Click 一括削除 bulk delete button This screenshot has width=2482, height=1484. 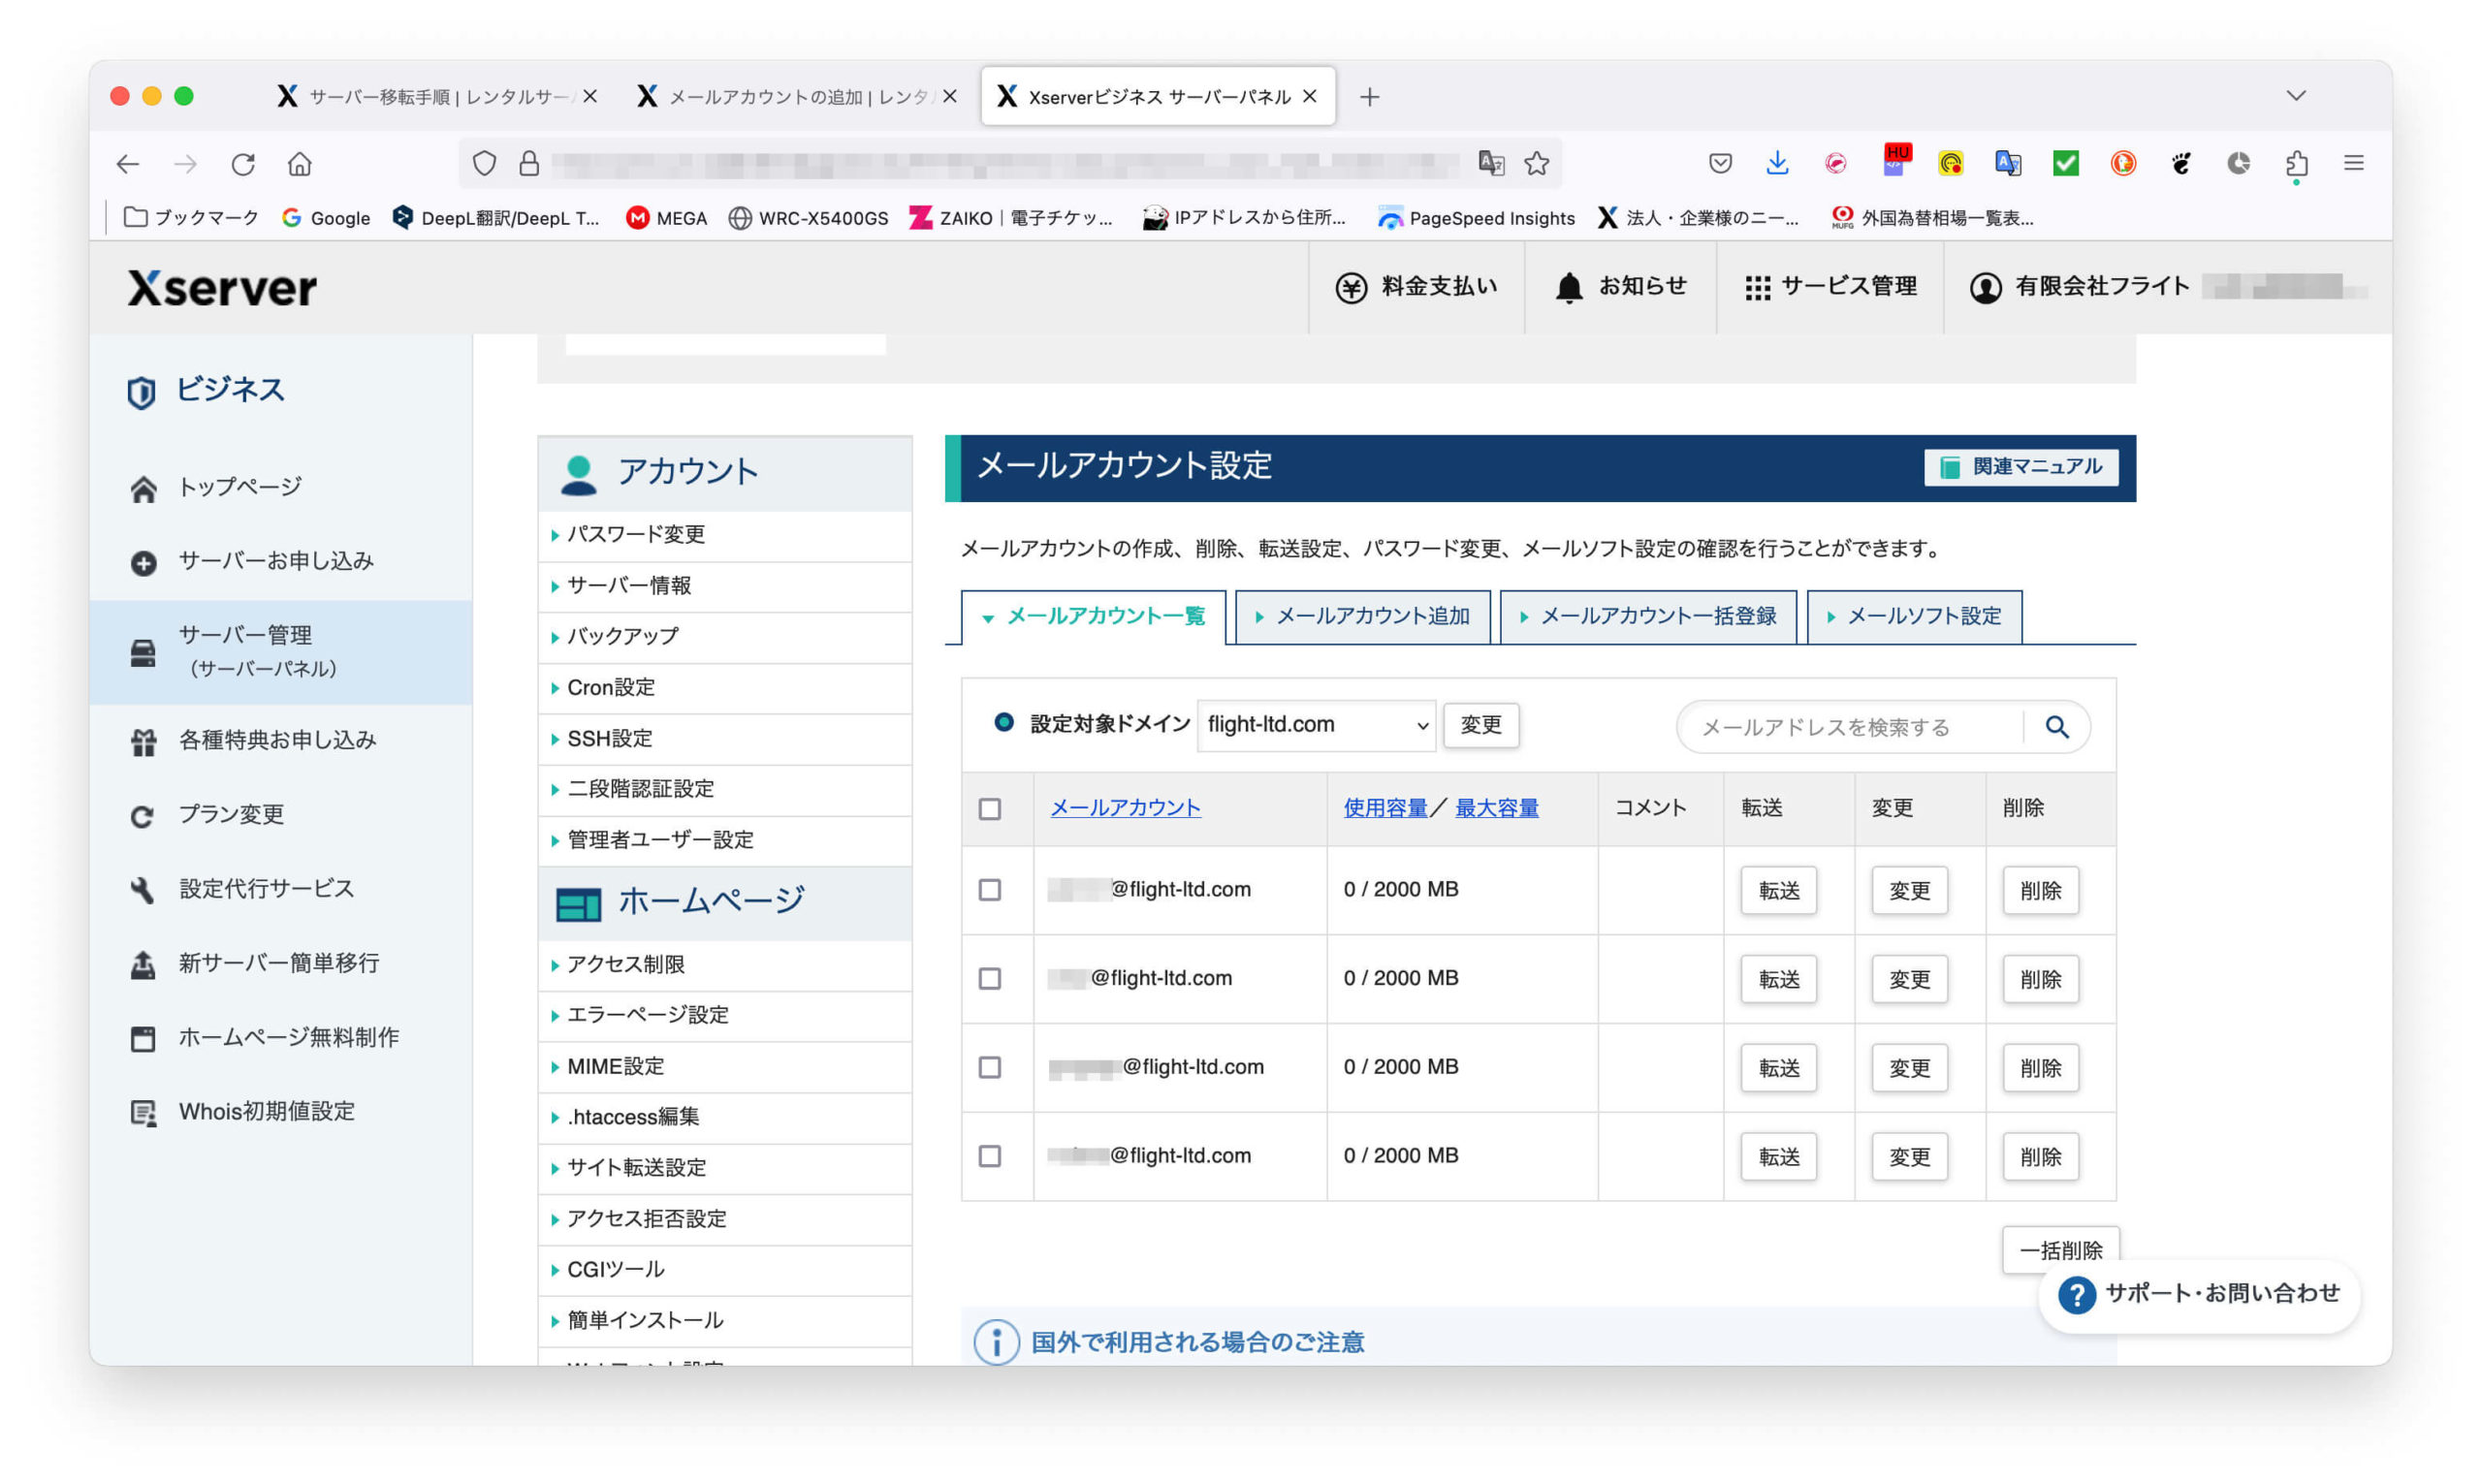click(2060, 1251)
